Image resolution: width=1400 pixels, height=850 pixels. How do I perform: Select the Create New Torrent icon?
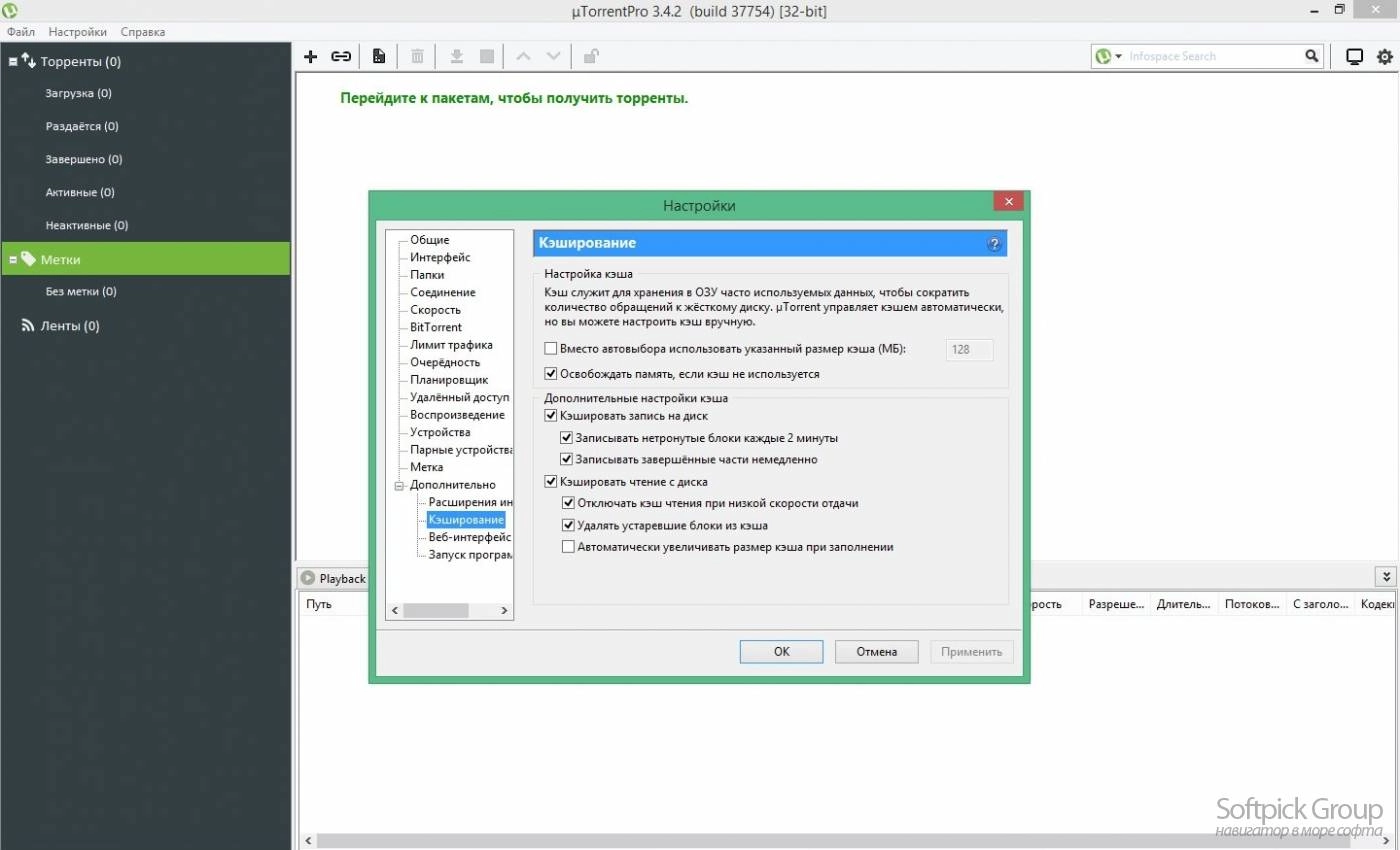(378, 56)
